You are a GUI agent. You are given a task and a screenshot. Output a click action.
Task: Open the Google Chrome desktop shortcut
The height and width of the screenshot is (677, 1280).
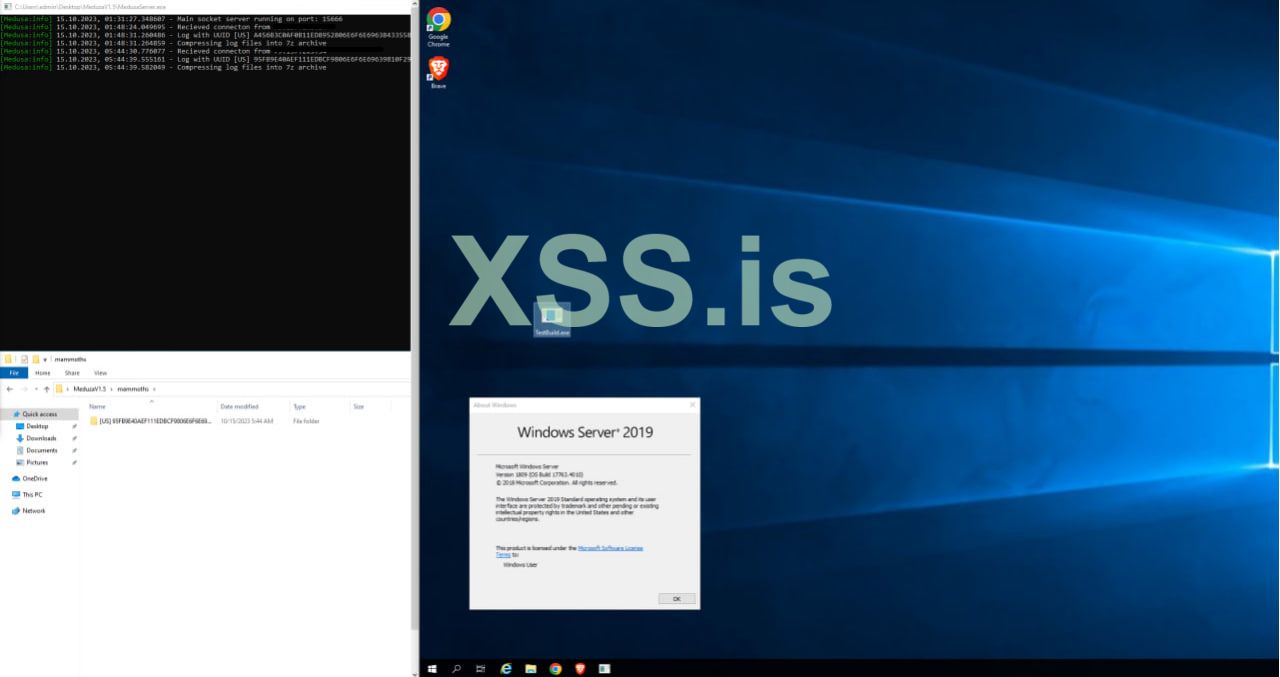point(437,20)
